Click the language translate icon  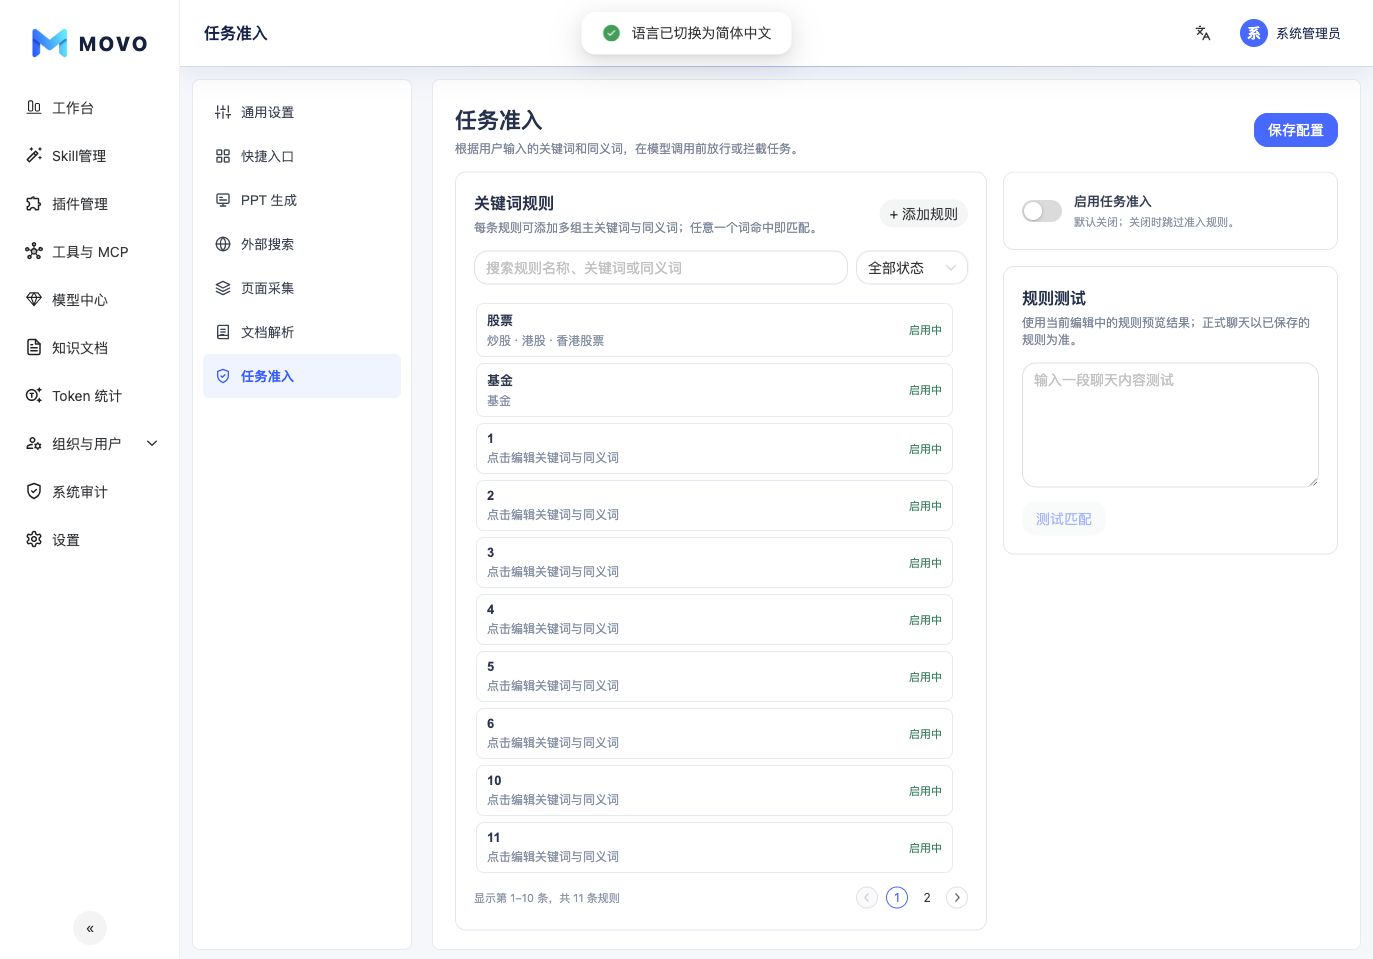(x=1203, y=33)
